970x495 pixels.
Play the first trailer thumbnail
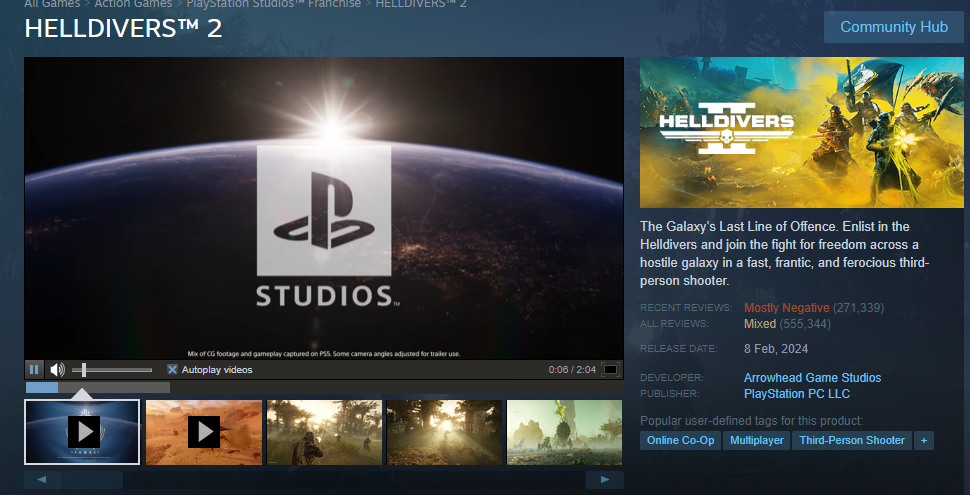(82, 432)
